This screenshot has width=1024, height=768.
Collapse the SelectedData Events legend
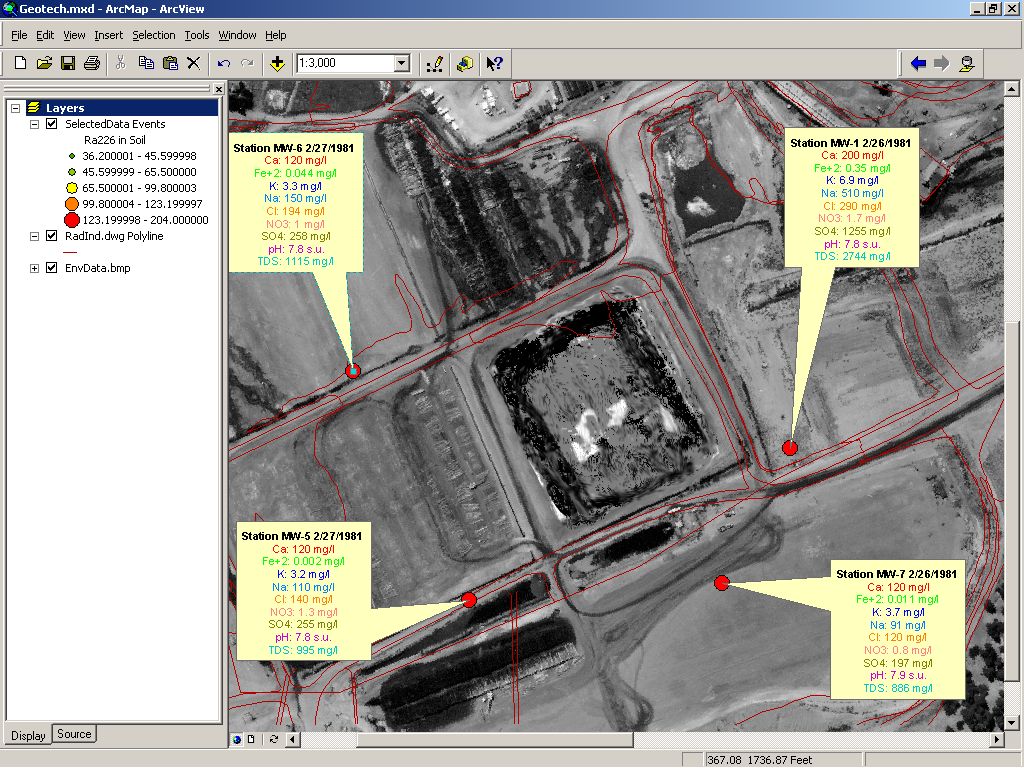tap(35, 124)
